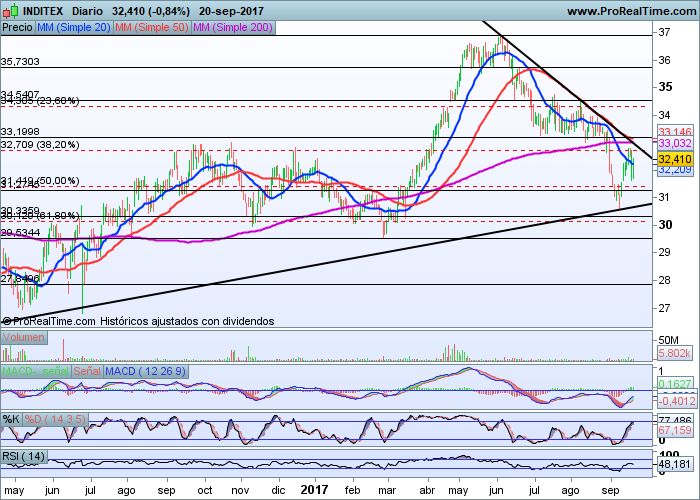Click the bold 35 price axis value

point(665,87)
